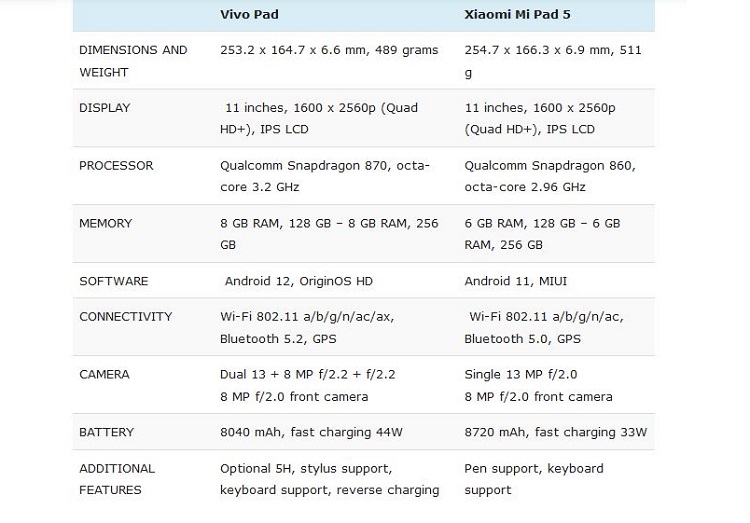
Task: Click the Qualcomm Snapdragon 860 processor cell
Action: (550, 176)
